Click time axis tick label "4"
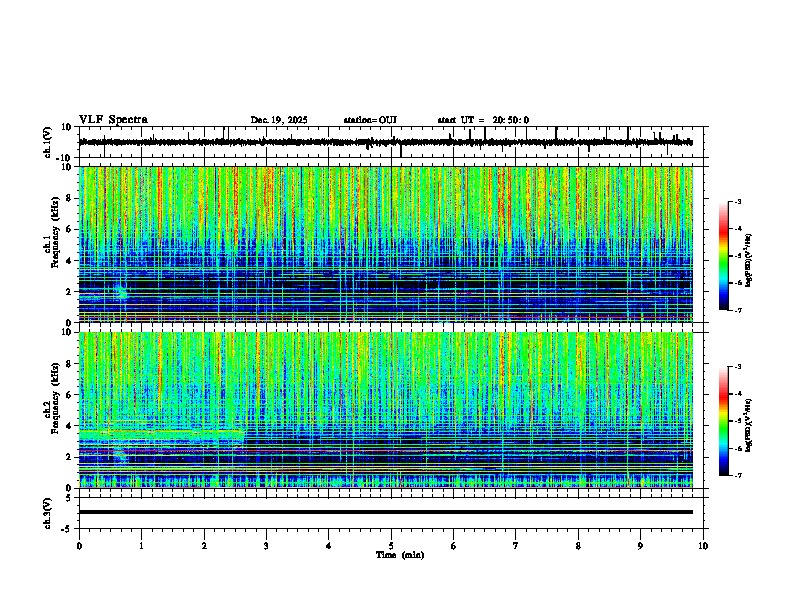Image resolution: width=792 pixels, height=612 pixels. coord(328,546)
